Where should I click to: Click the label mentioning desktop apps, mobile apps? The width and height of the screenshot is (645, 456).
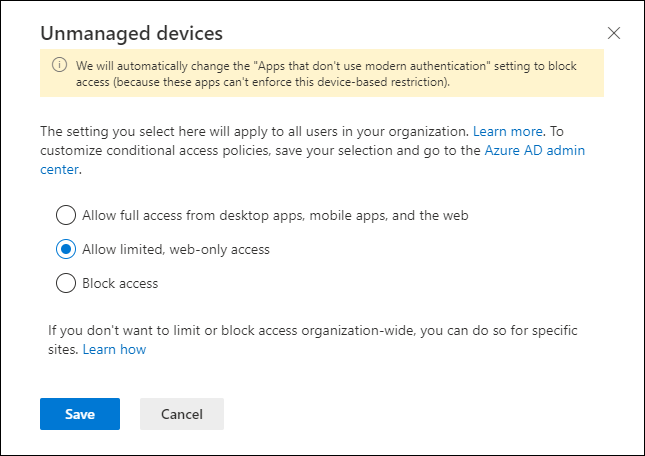click(275, 215)
